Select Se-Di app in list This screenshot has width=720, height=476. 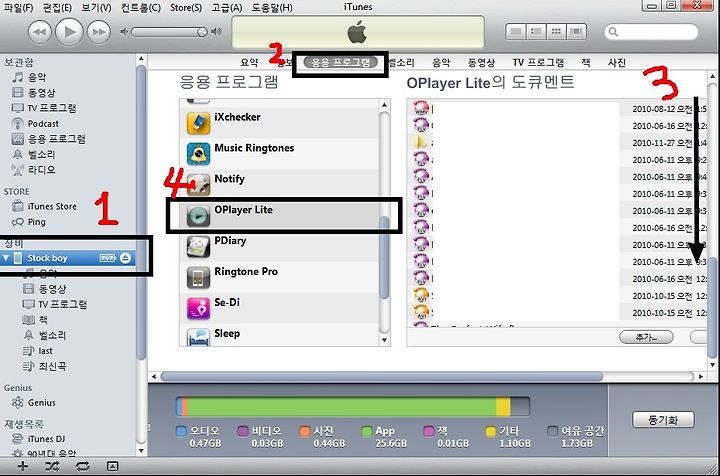pos(279,307)
